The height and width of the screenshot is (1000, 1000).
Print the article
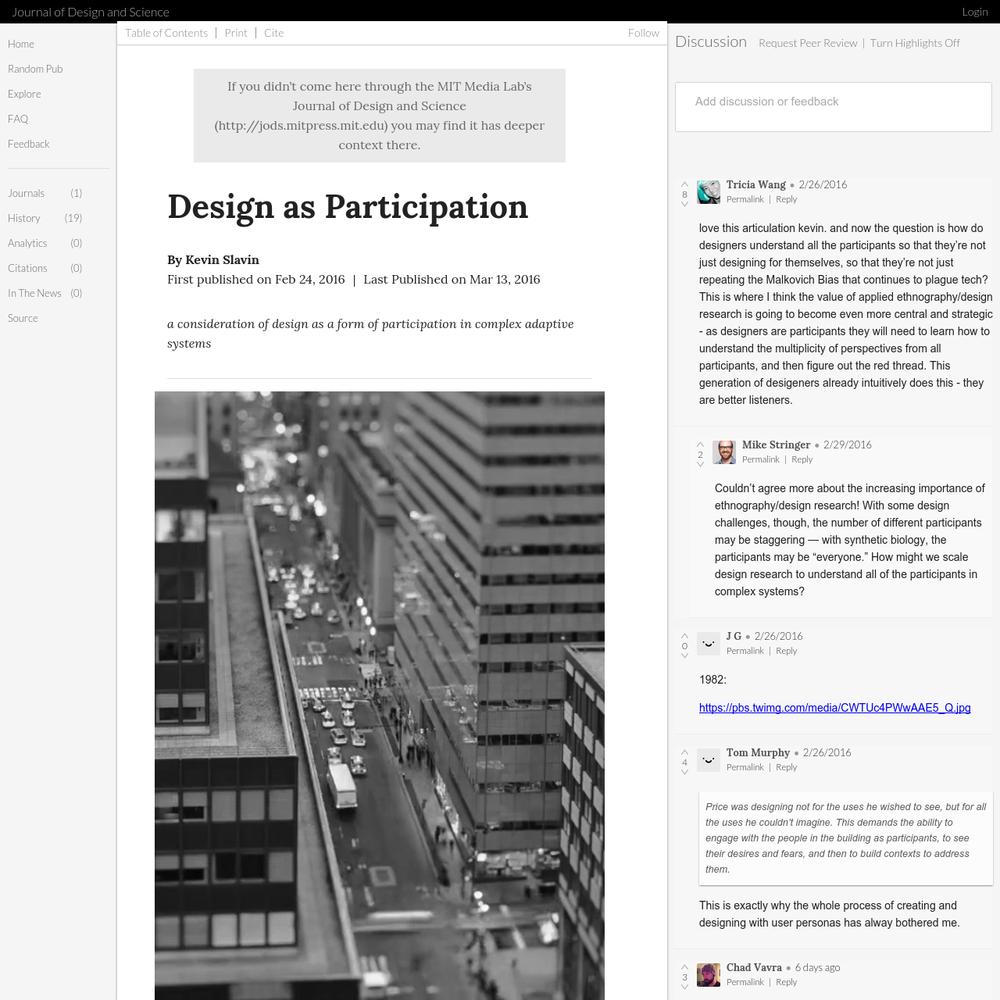point(235,33)
